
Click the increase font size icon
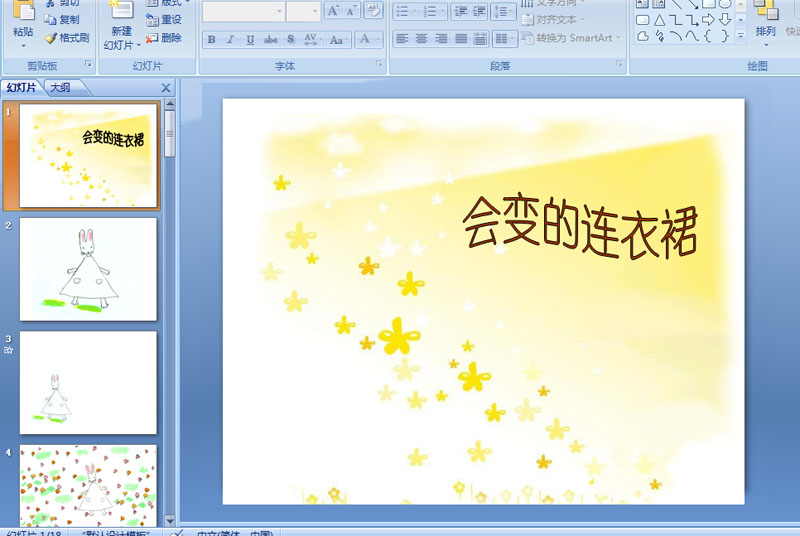tap(334, 11)
